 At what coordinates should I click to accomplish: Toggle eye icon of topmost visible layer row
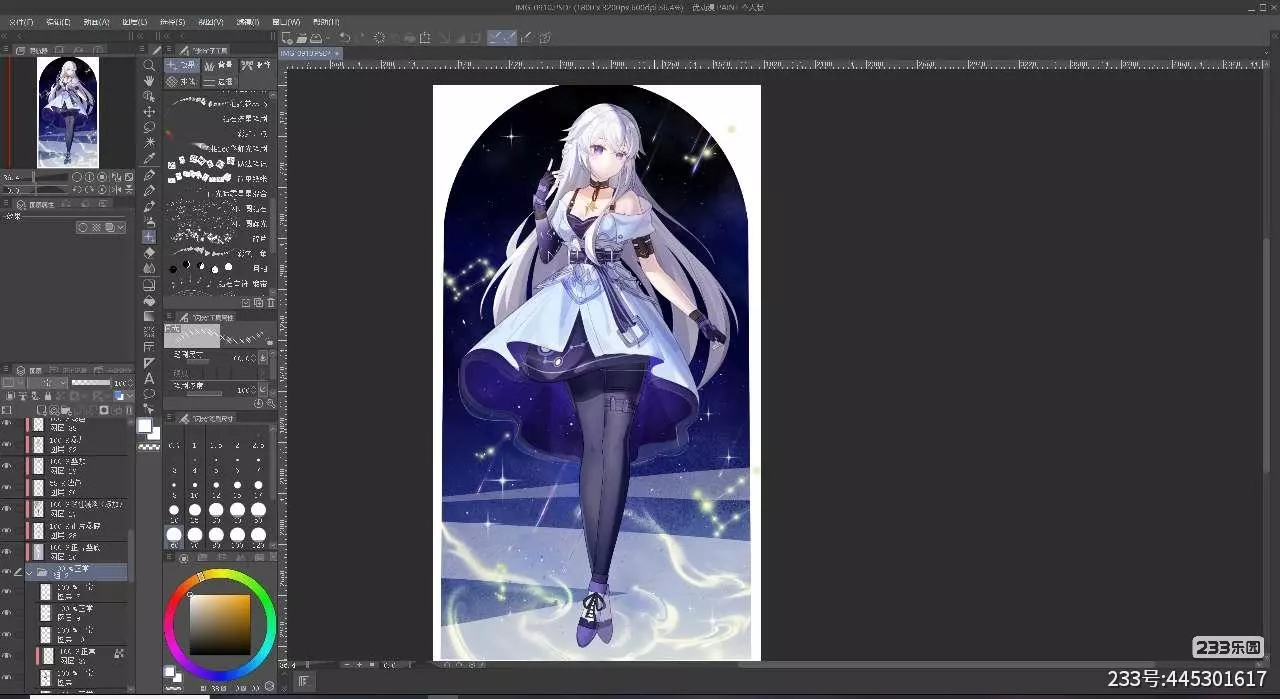pos(6,423)
